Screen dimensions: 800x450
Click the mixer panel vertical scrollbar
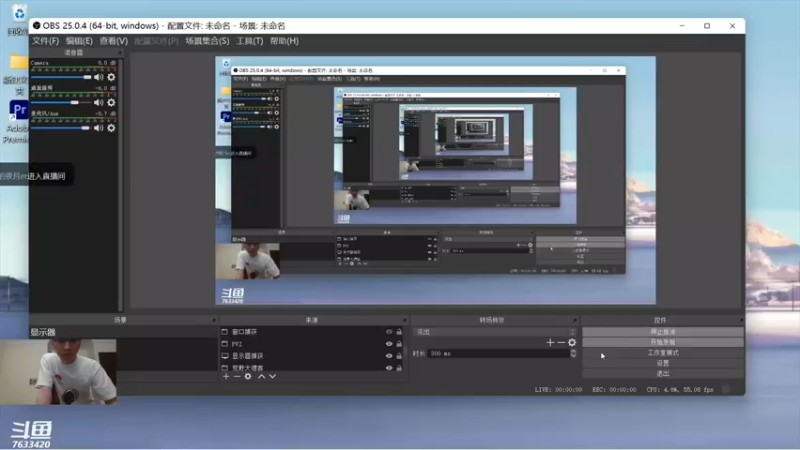(x=121, y=184)
